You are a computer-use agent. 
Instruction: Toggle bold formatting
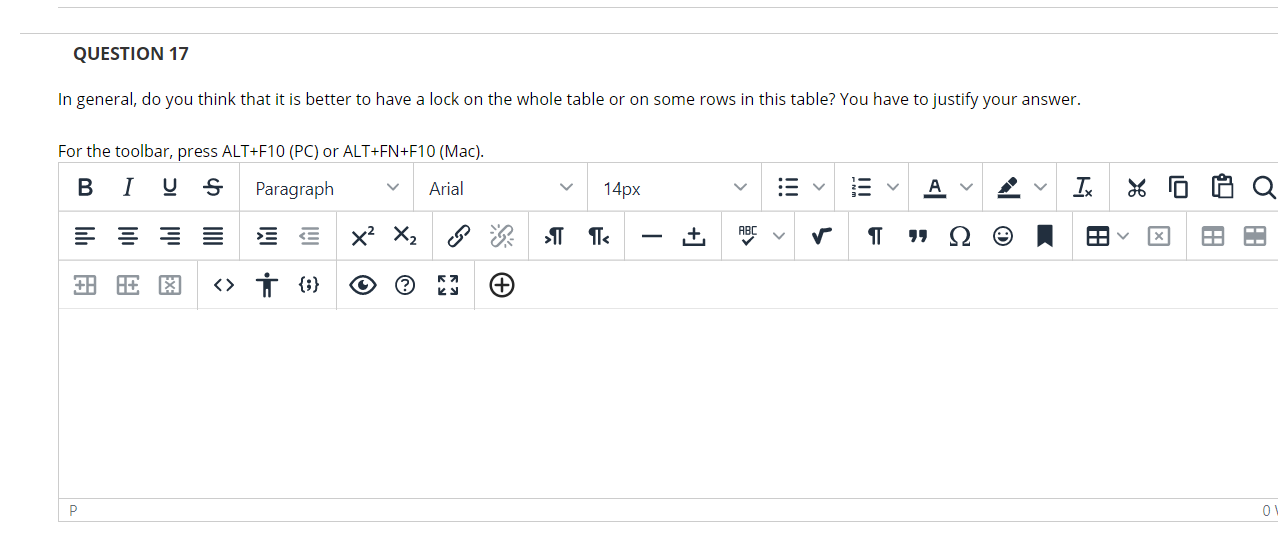(x=85, y=188)
